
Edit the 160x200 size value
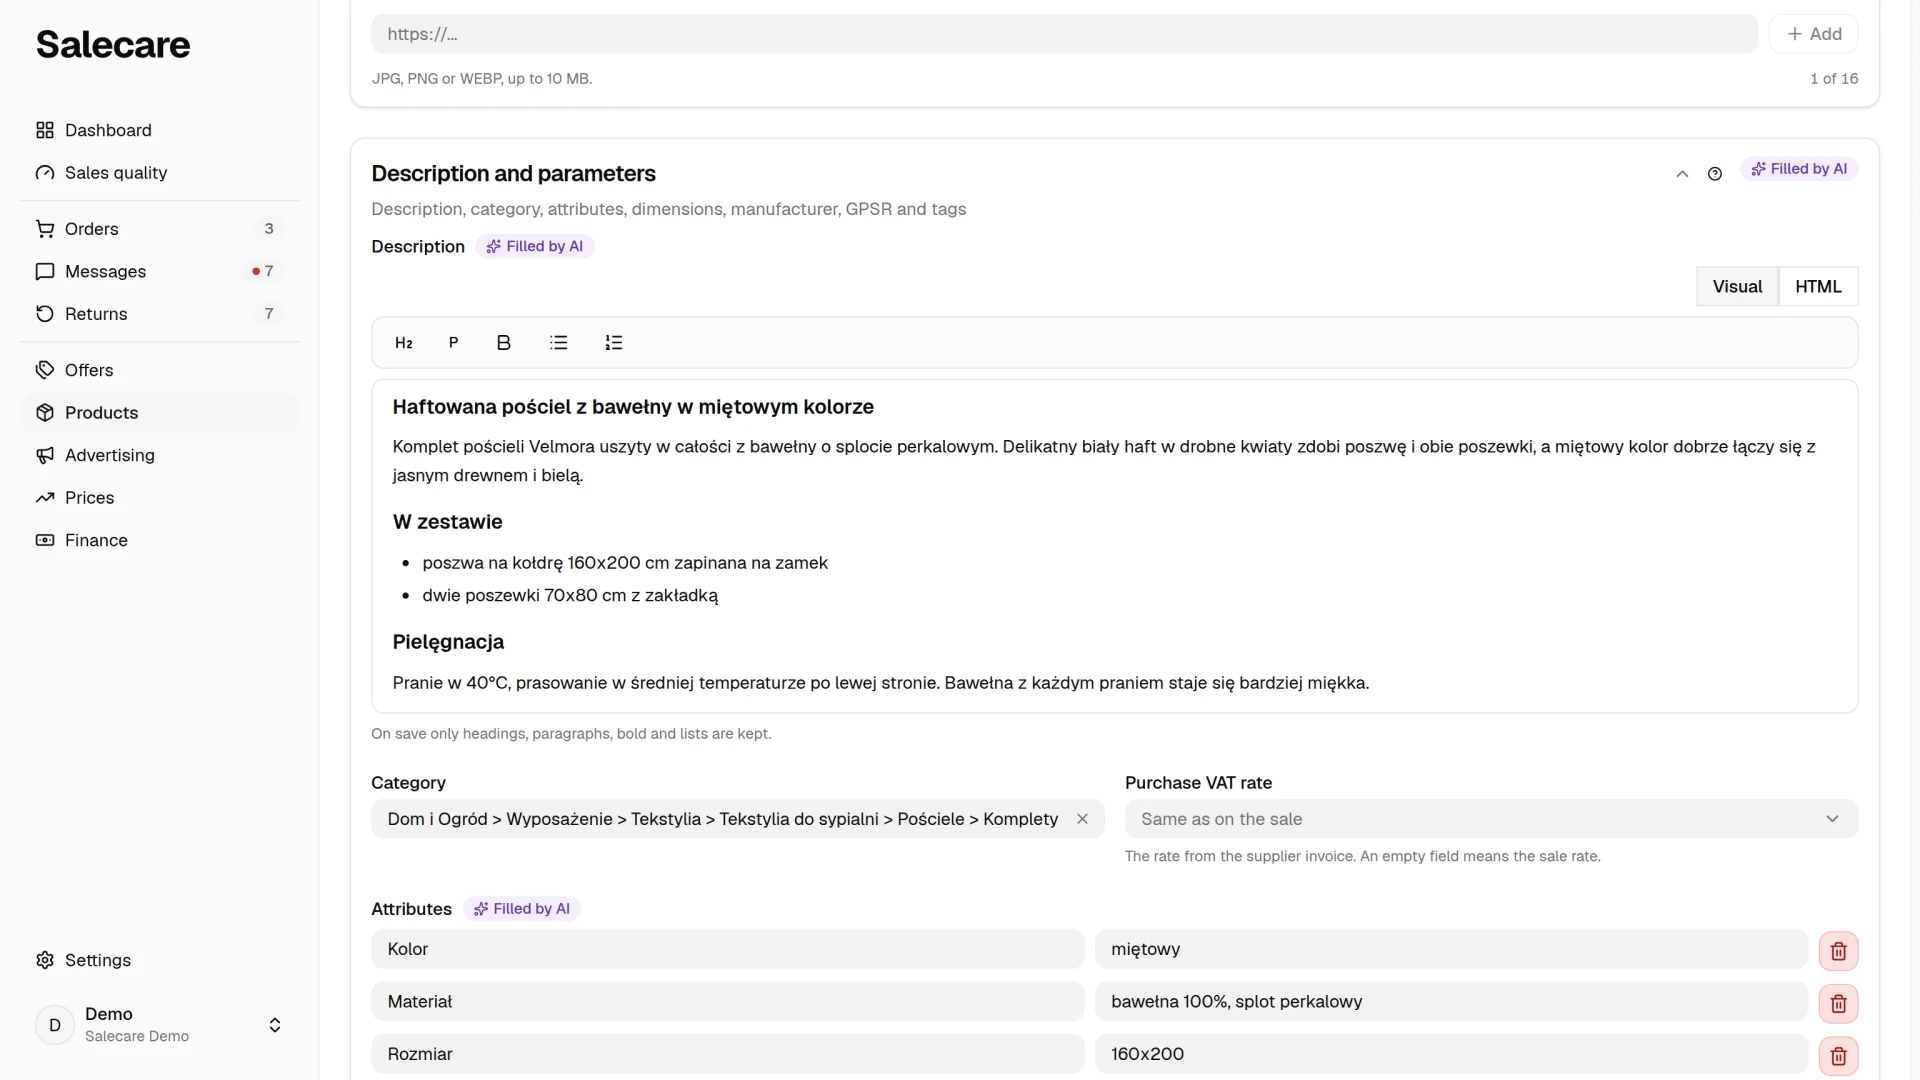pos(1450,1054)
